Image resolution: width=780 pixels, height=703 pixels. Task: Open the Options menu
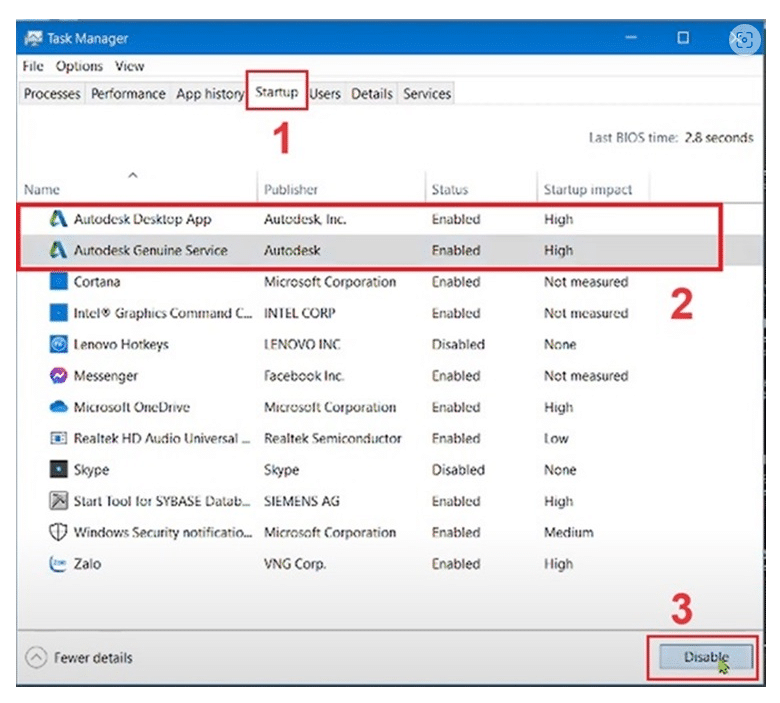(79, 66)
